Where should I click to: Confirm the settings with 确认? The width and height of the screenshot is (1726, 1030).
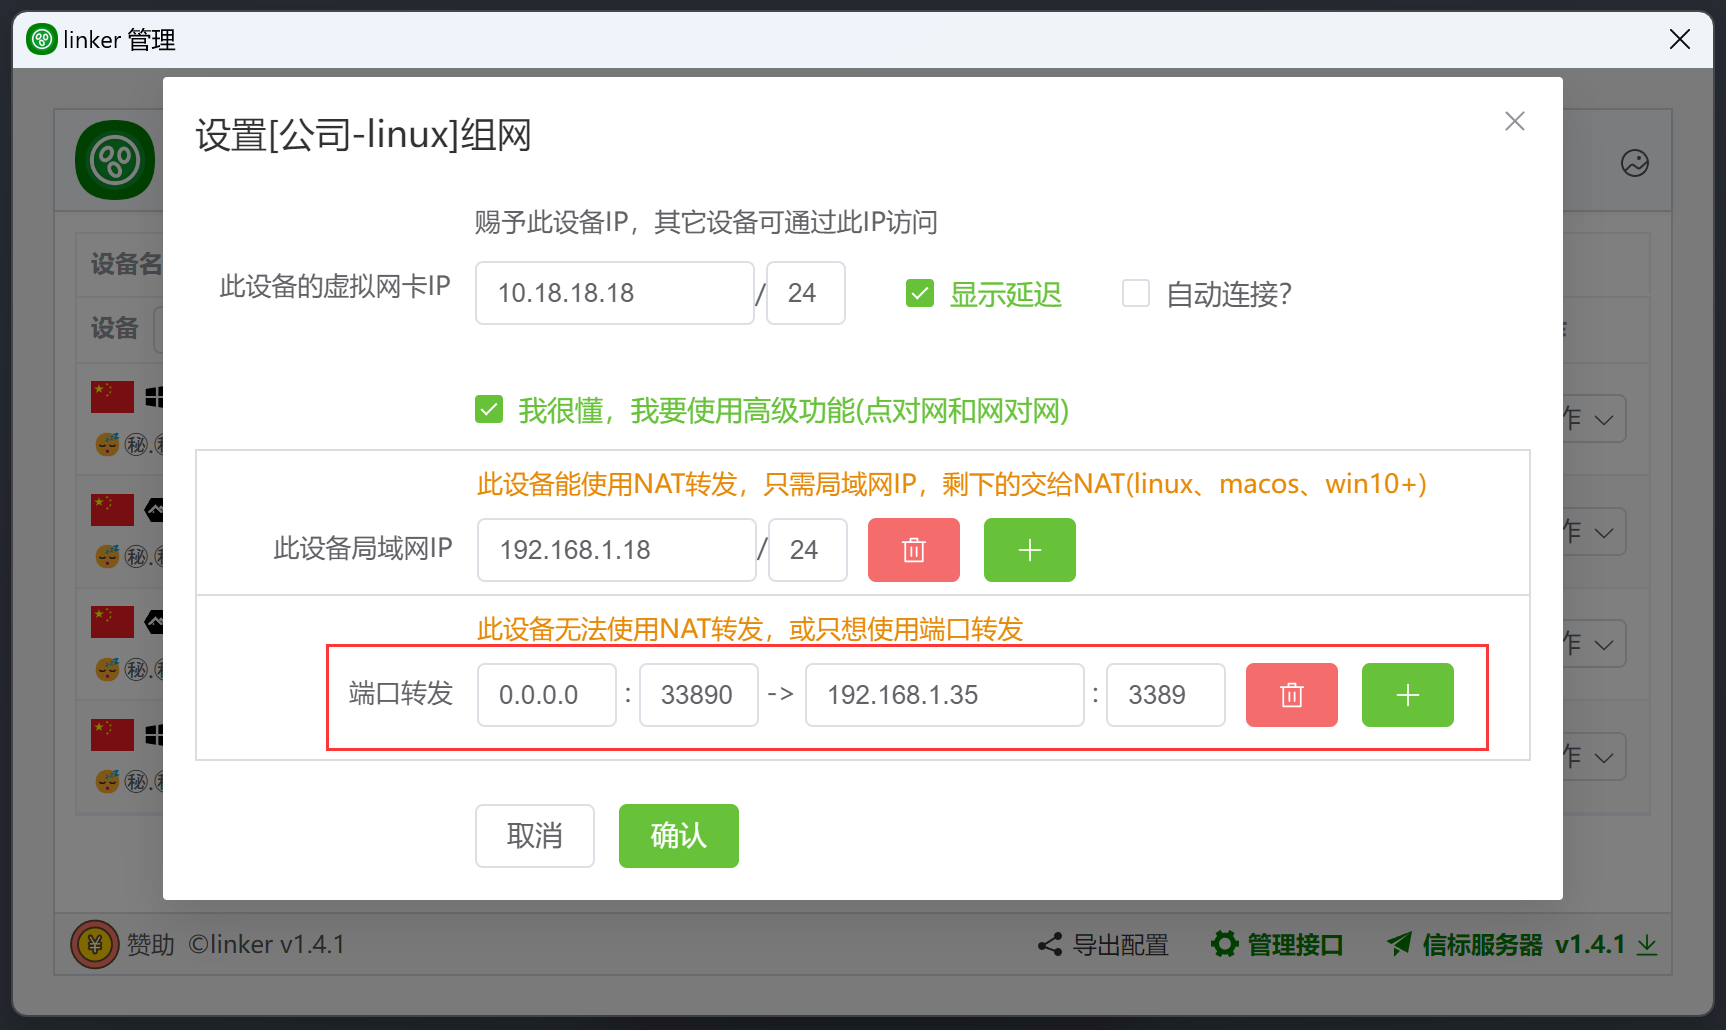click(679, 836)
